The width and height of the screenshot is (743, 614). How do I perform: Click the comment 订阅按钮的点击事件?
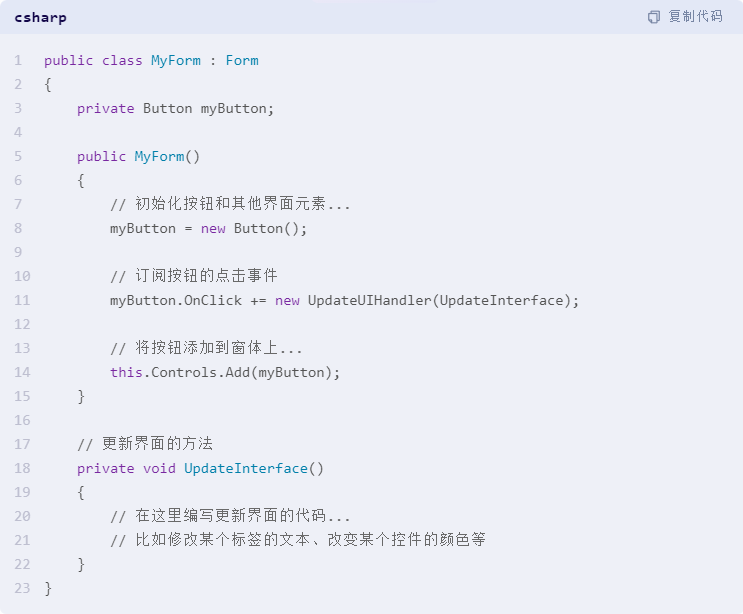[x=194, y=276]
